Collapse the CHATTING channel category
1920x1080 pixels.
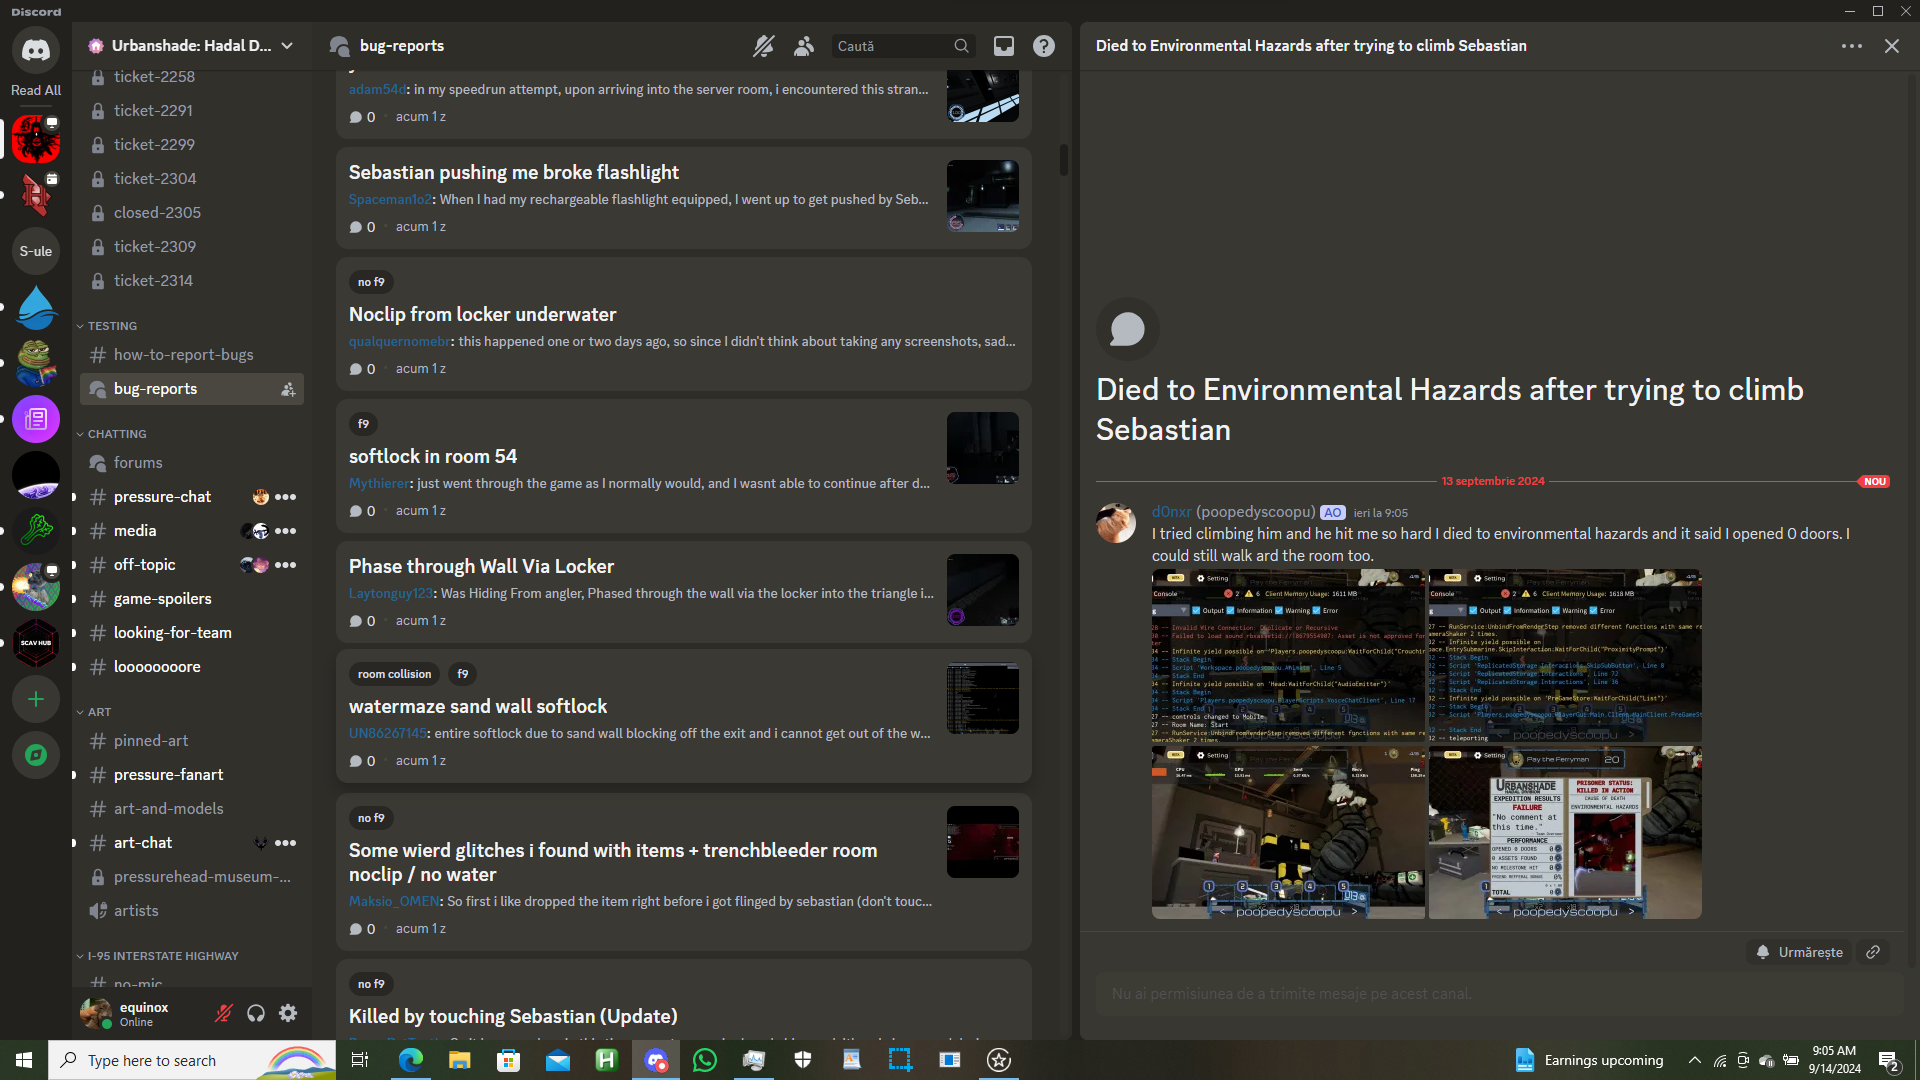(x=116, y=434)
